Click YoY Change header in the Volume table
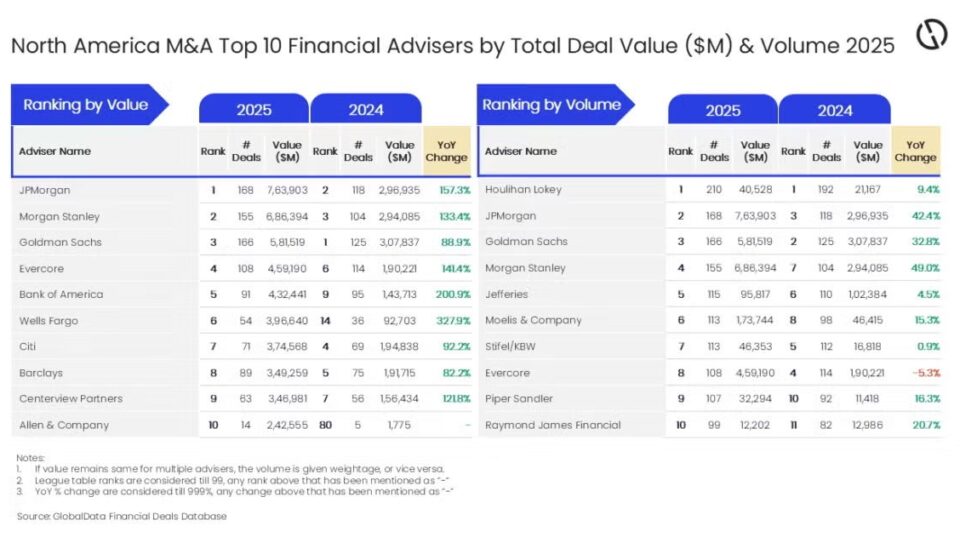The height and width of the screenshot is (560, 960). point(915,151)
